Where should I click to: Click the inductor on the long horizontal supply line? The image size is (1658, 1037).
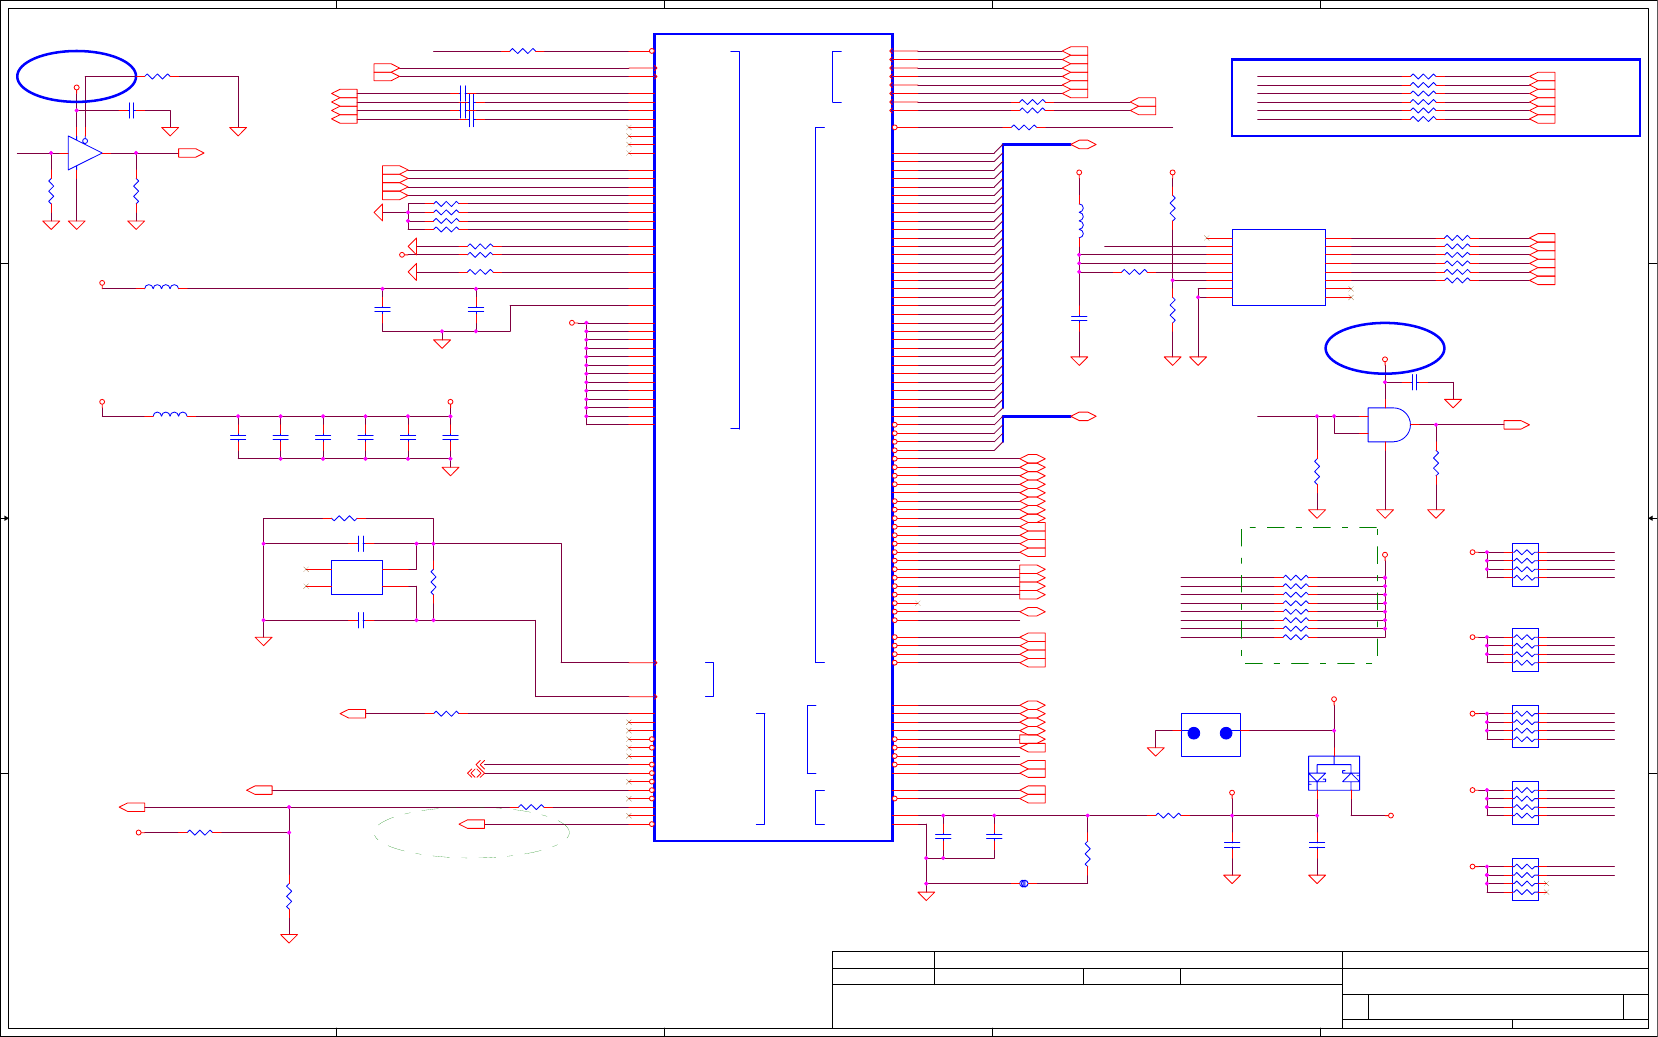[161, 287]
